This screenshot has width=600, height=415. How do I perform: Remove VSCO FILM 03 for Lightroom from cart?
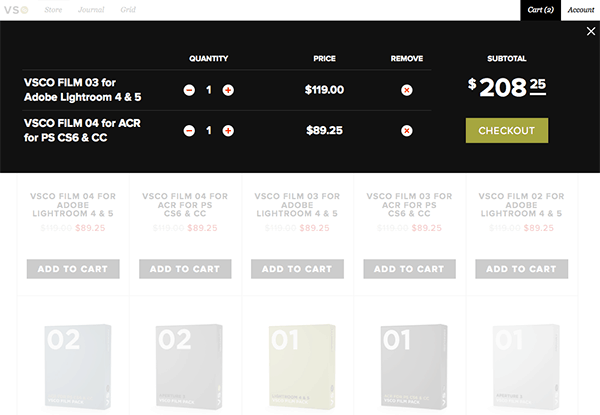coord(406,90)
